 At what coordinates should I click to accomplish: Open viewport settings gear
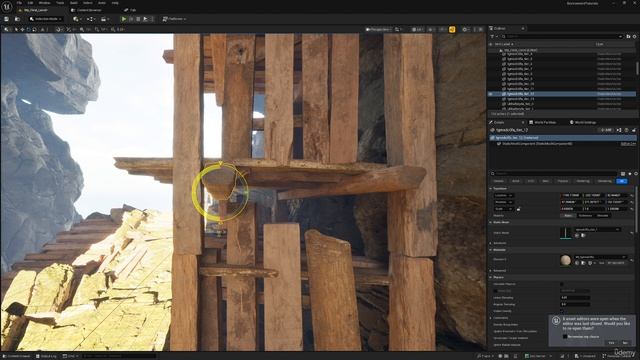click(465, 29)
